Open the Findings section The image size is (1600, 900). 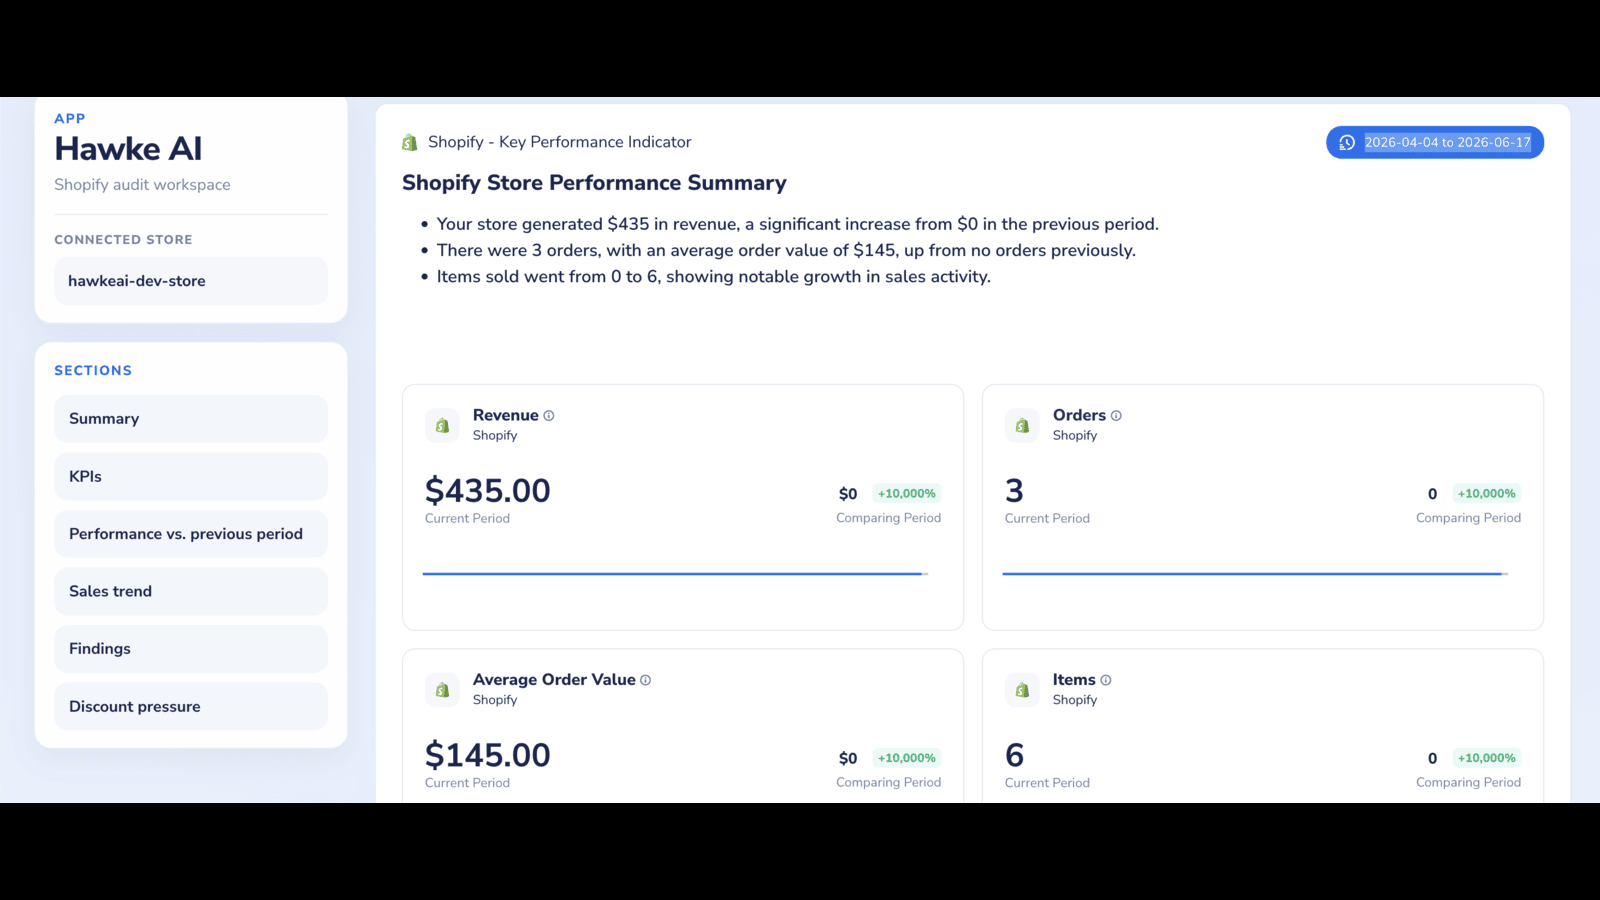(191, 649)
